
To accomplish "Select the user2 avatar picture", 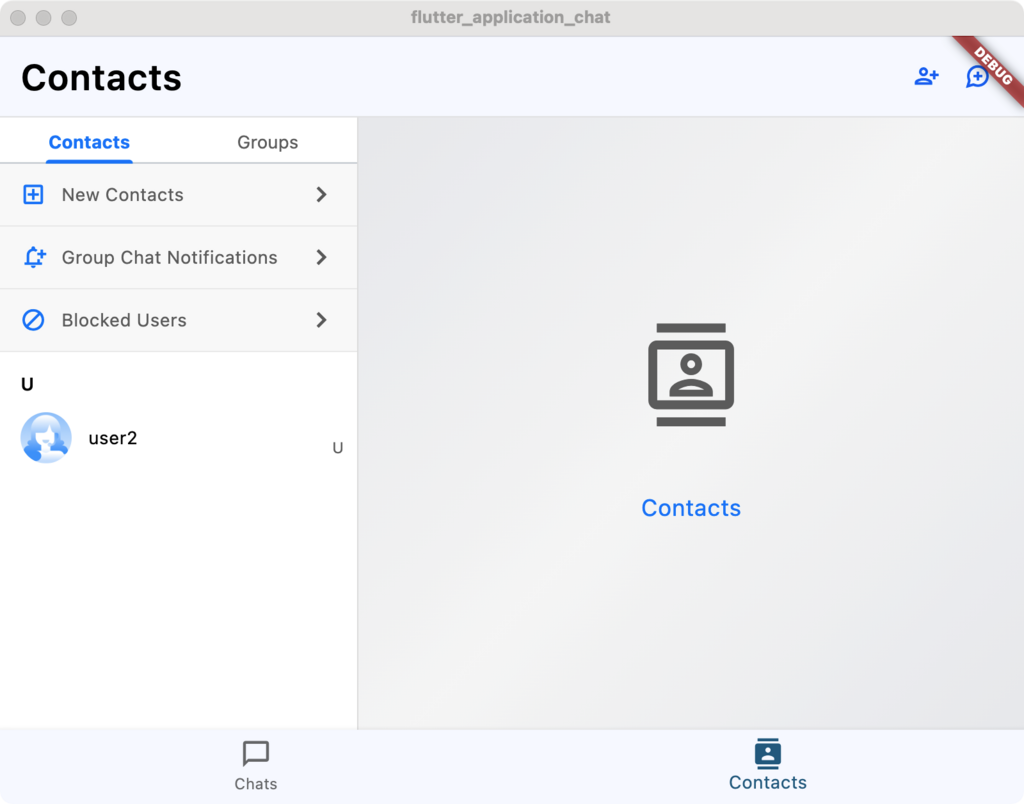I will pos(46,438).
